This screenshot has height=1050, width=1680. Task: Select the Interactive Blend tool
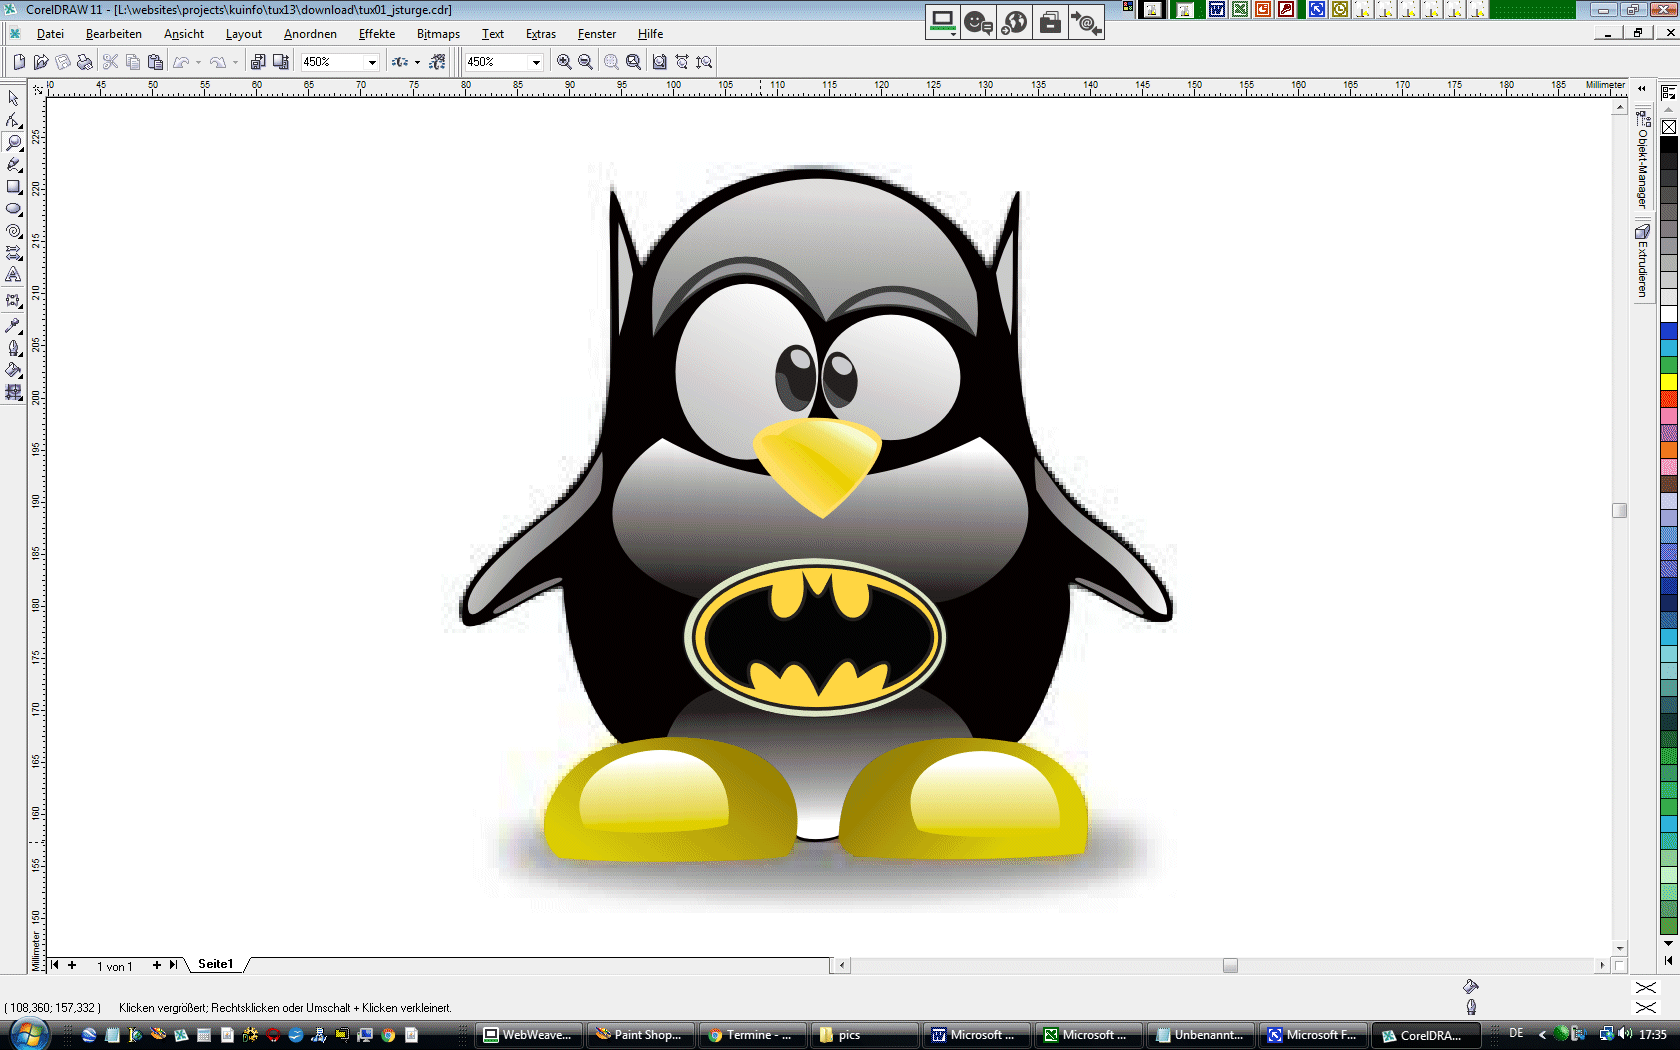(13, 301)
